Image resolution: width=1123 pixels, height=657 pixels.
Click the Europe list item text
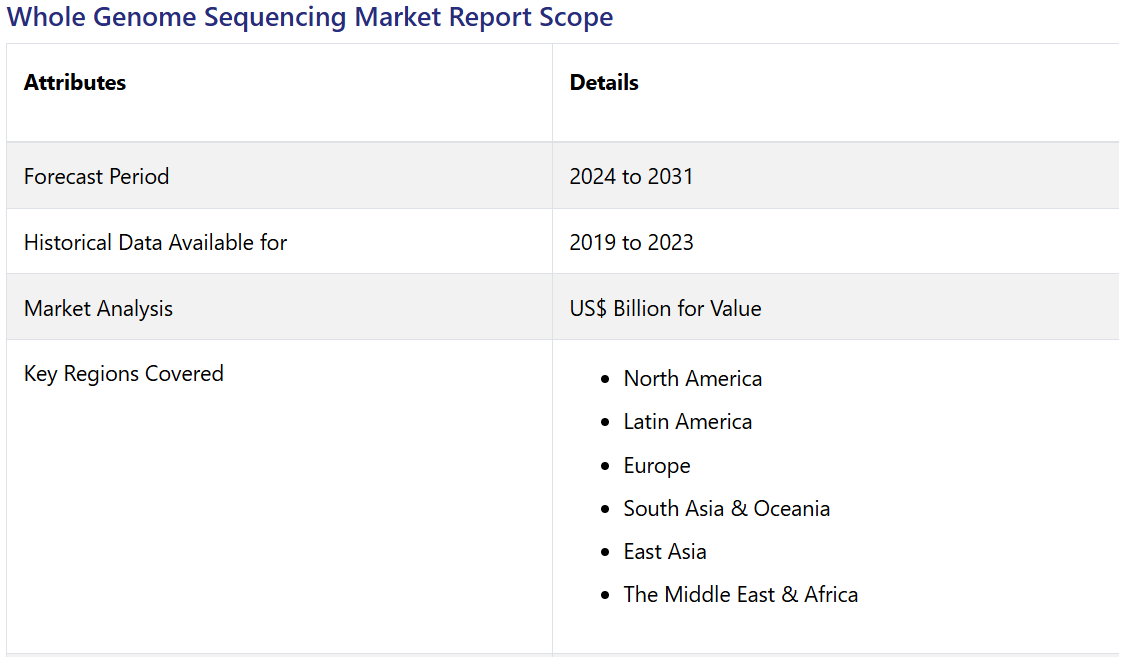pos(656,466)
